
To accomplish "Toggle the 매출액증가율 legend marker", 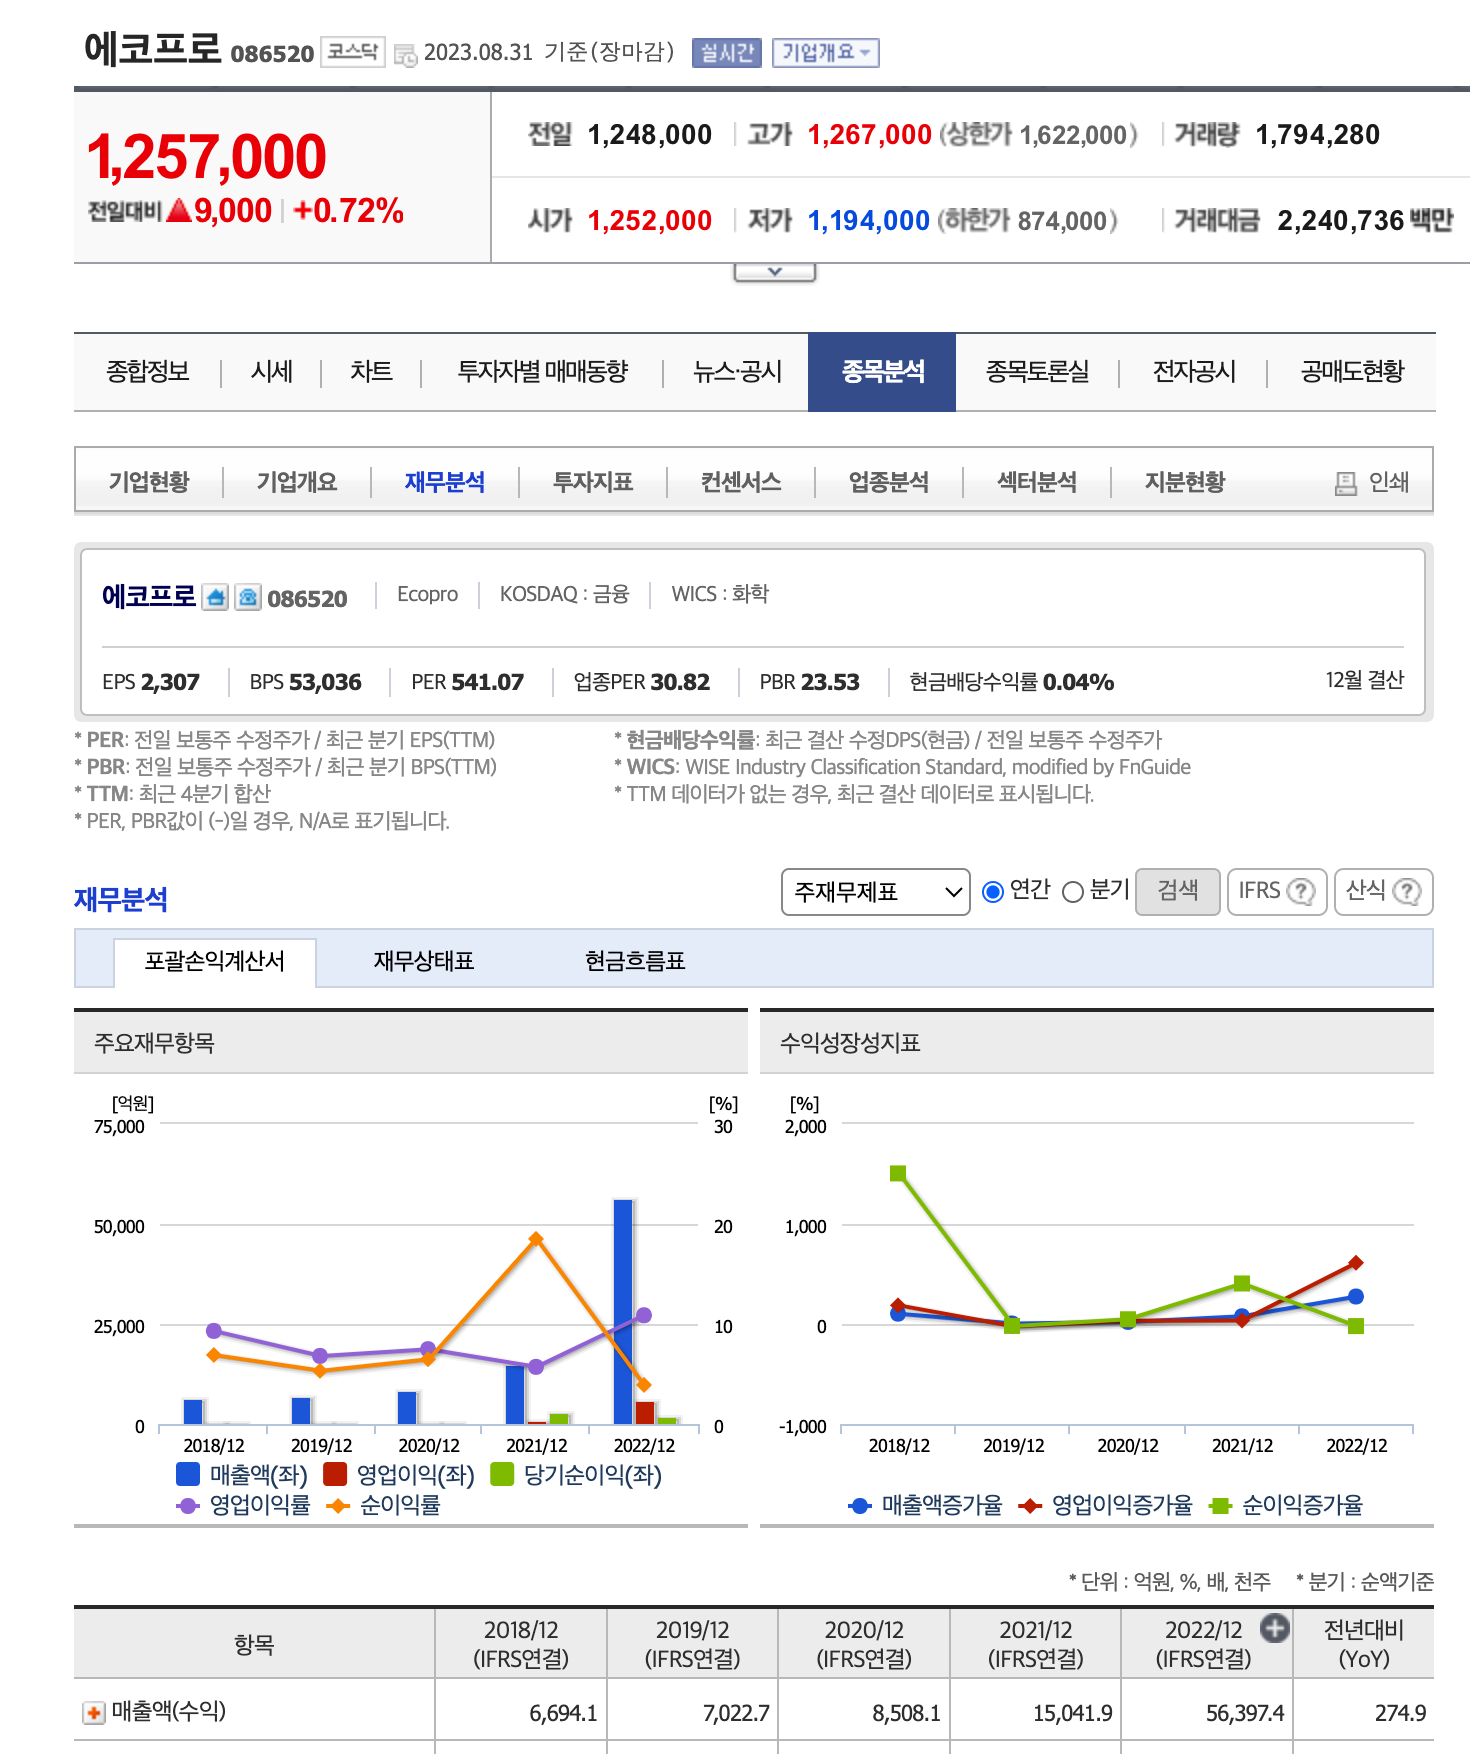I will [859, 1506].
